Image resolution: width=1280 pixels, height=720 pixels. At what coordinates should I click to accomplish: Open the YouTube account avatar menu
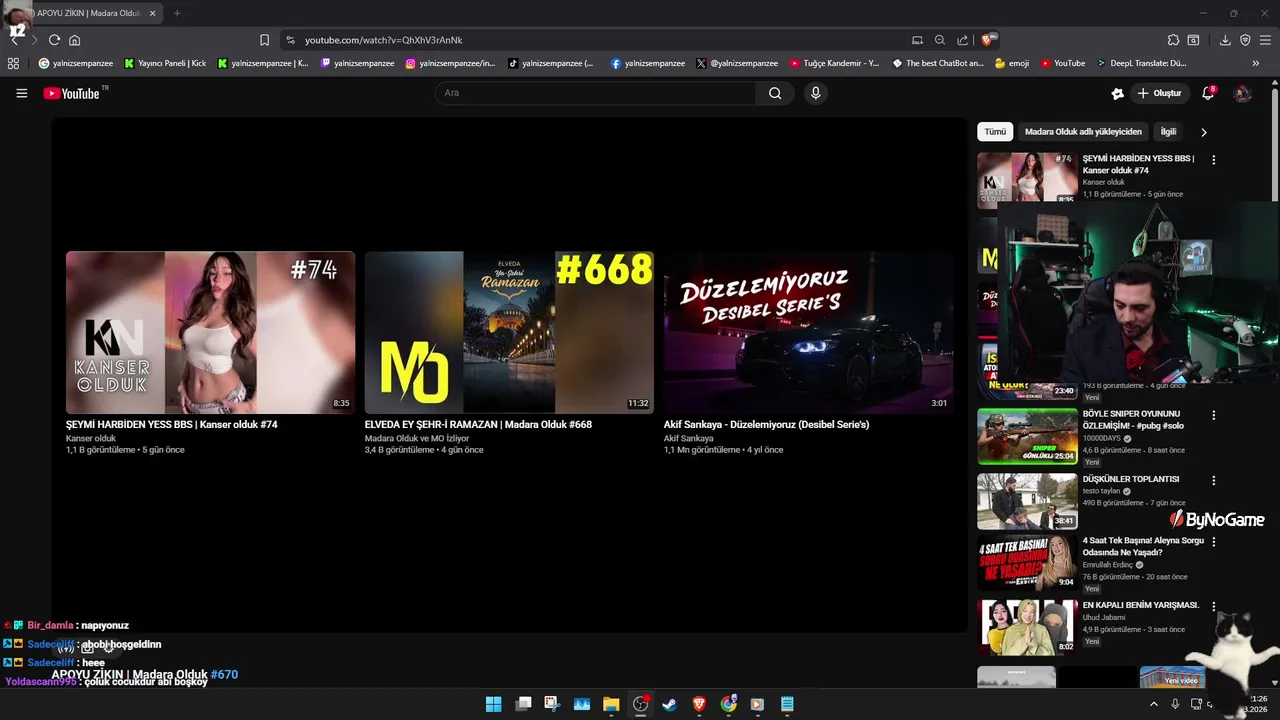(1243, 93)
